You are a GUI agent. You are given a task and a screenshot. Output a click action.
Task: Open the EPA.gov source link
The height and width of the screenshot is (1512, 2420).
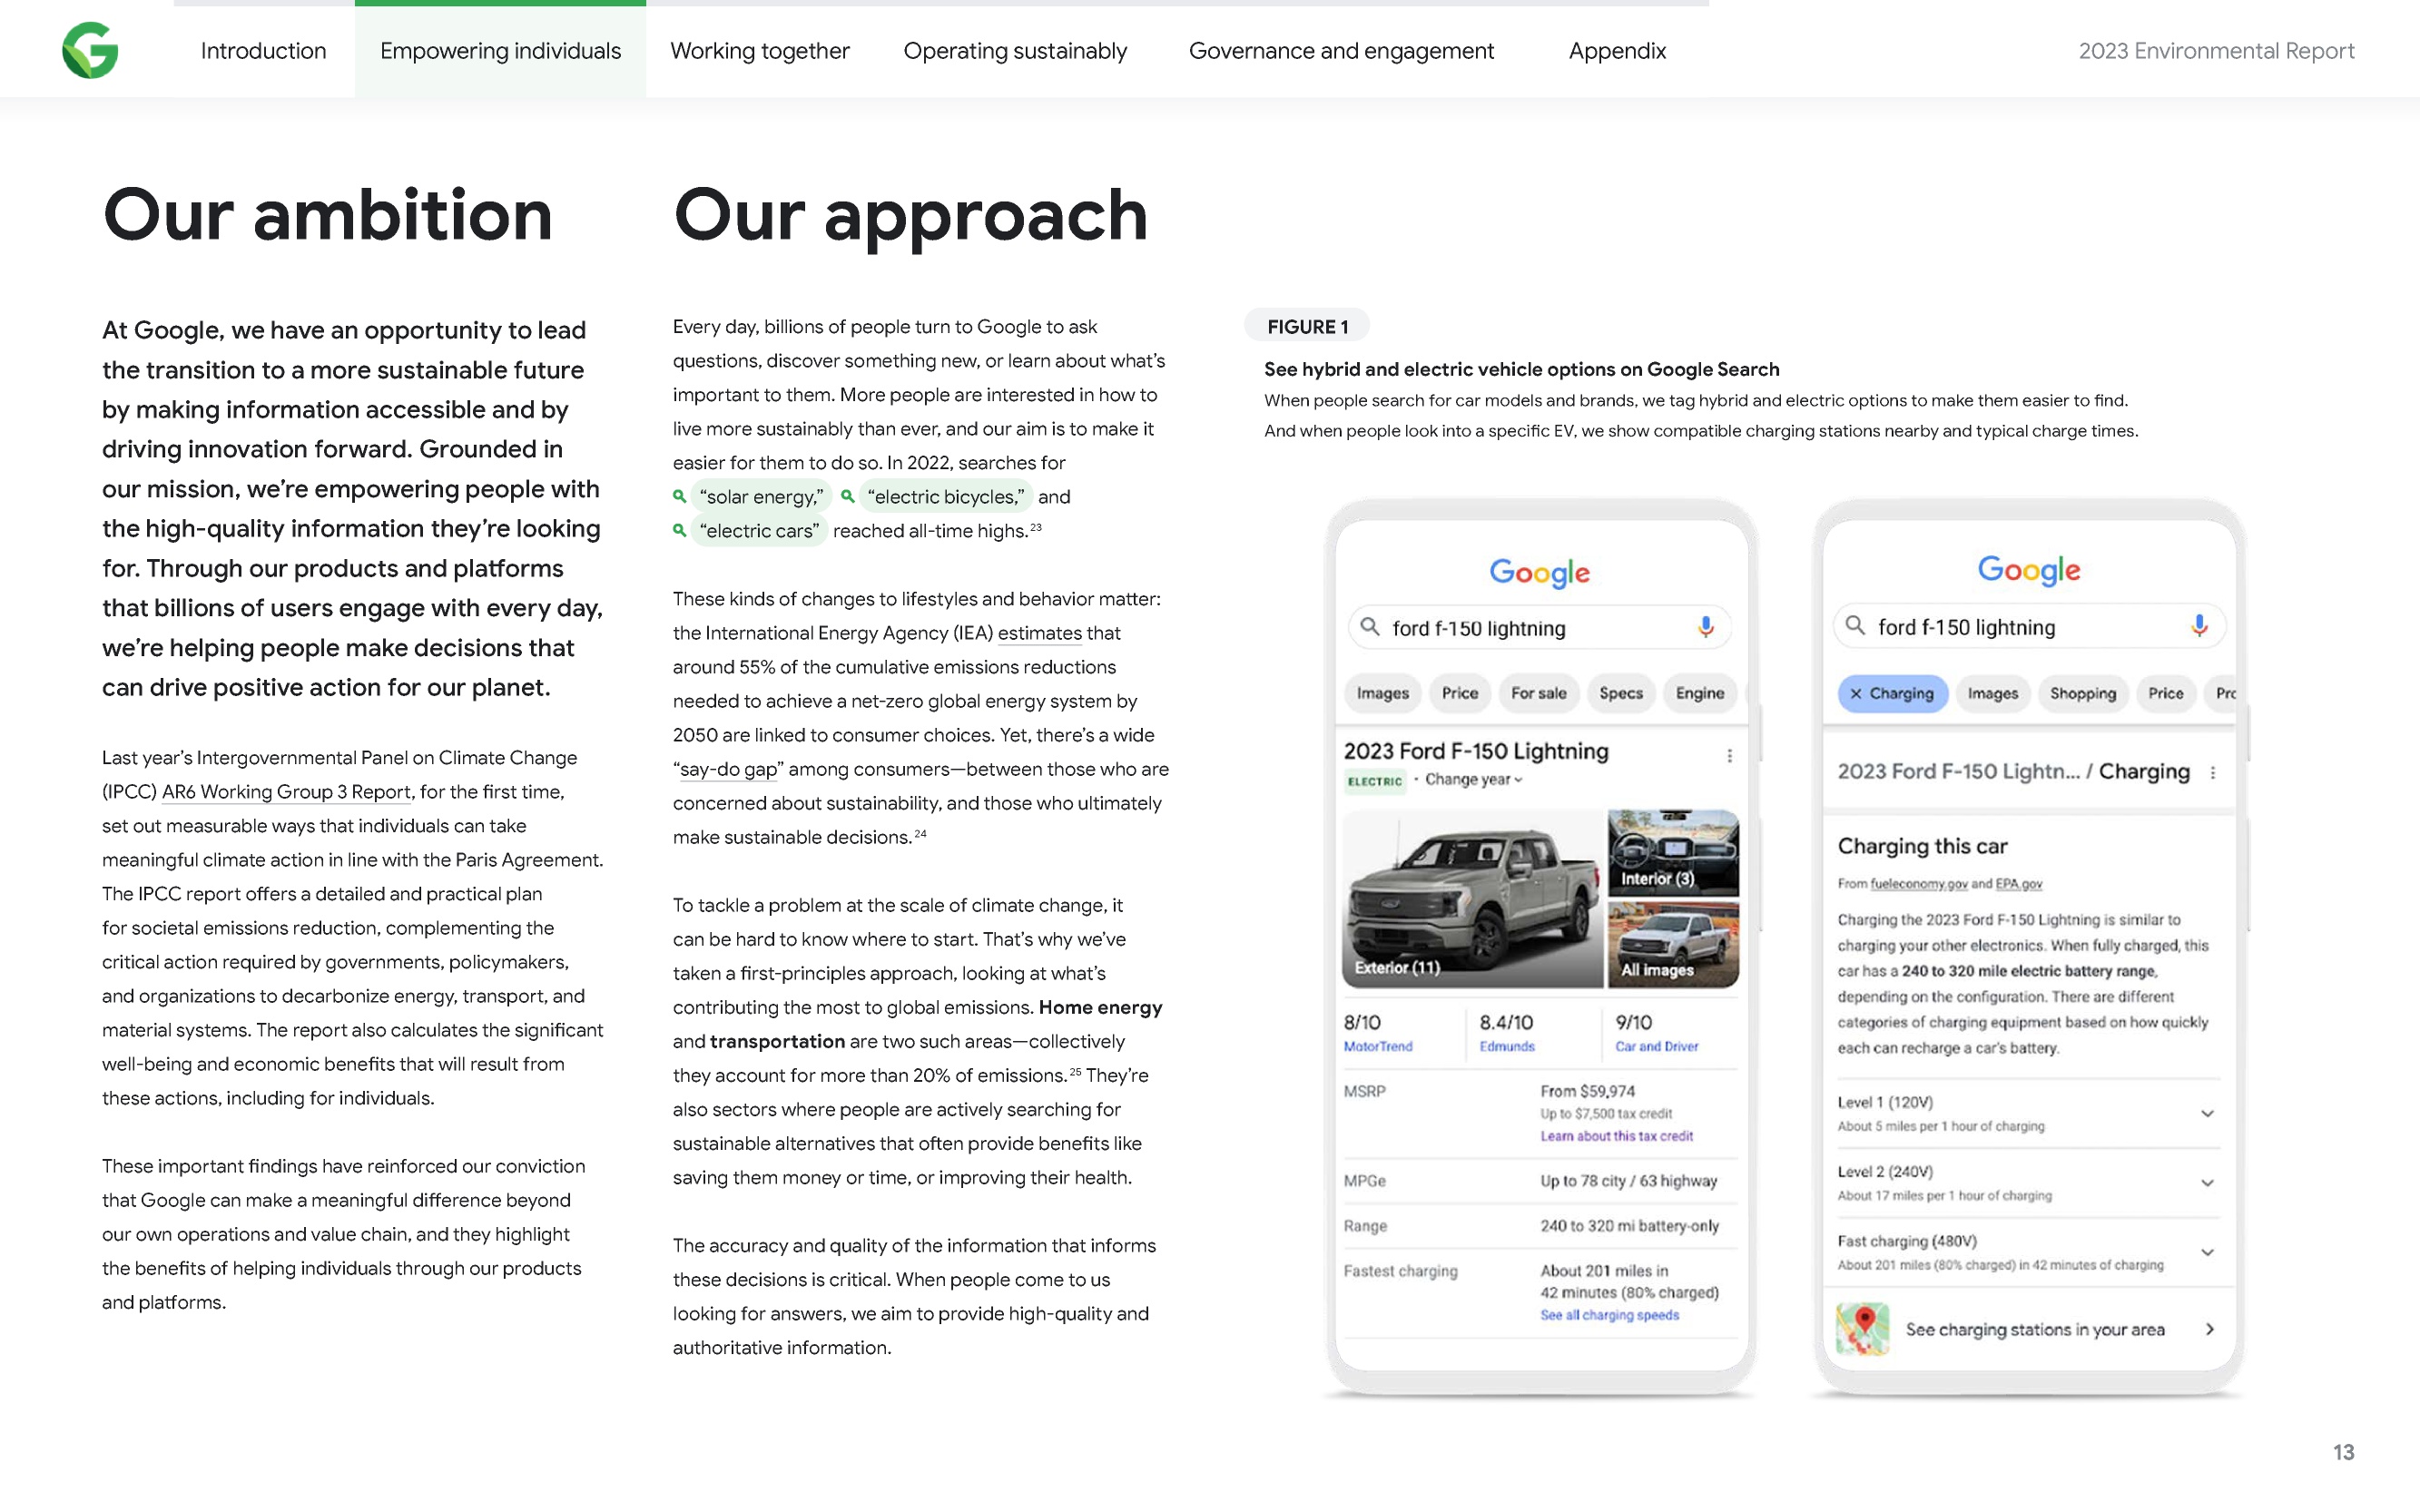(x=2018, y=884)
